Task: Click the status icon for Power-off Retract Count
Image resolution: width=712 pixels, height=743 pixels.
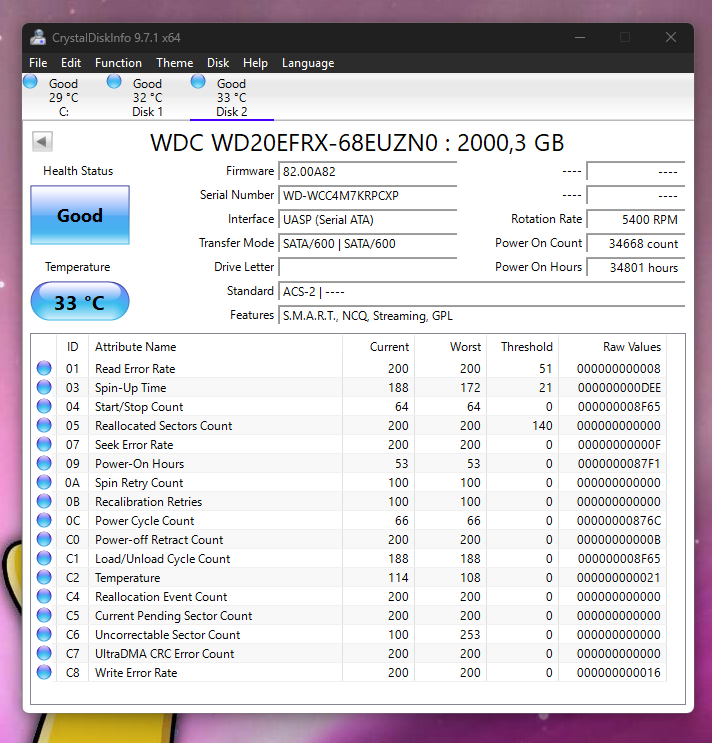Action: pos(44,539)
